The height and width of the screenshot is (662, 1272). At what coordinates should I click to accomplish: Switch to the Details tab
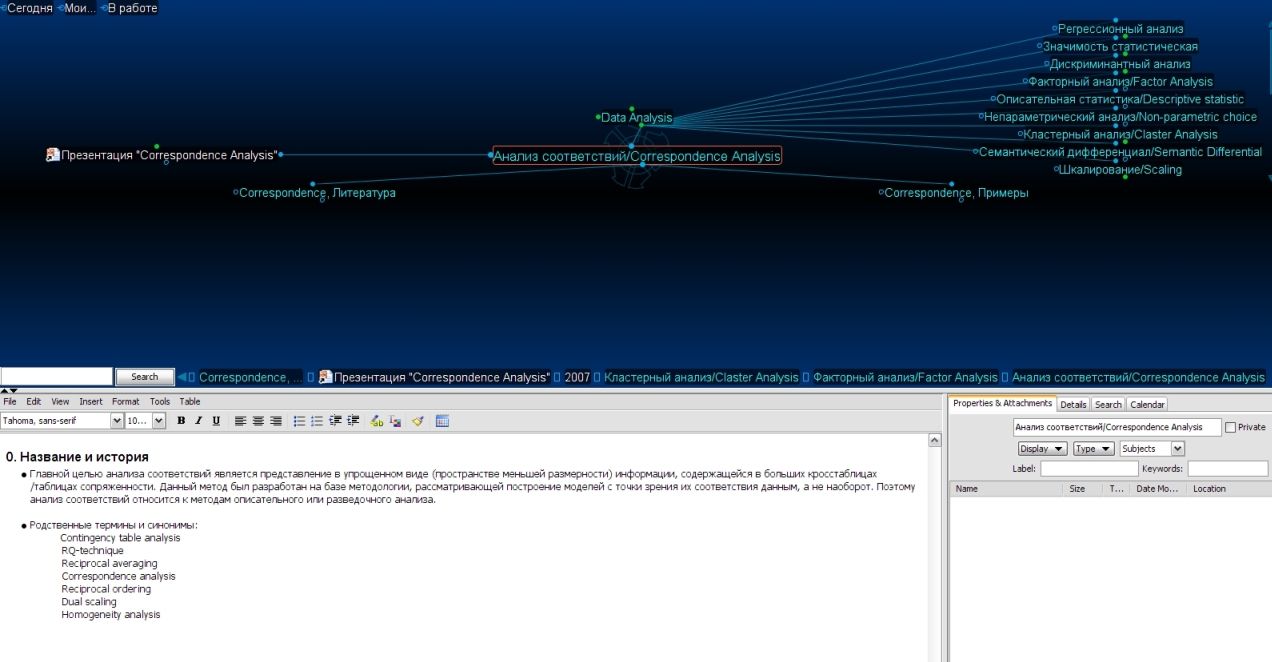click(x=1073, y=405)
